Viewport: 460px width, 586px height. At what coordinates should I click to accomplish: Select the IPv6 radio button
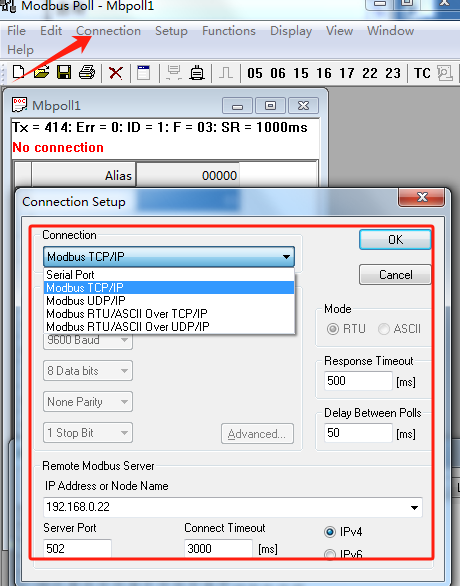330,554
